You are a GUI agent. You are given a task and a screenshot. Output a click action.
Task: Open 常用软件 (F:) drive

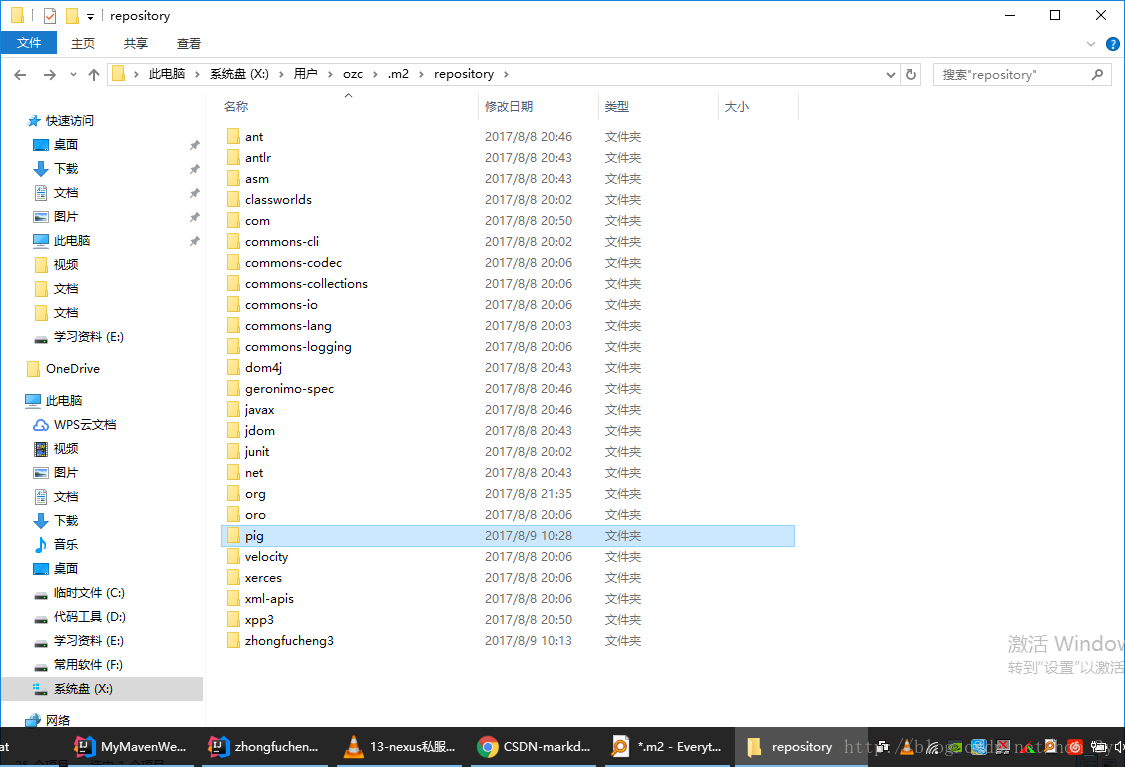point(88,664)
